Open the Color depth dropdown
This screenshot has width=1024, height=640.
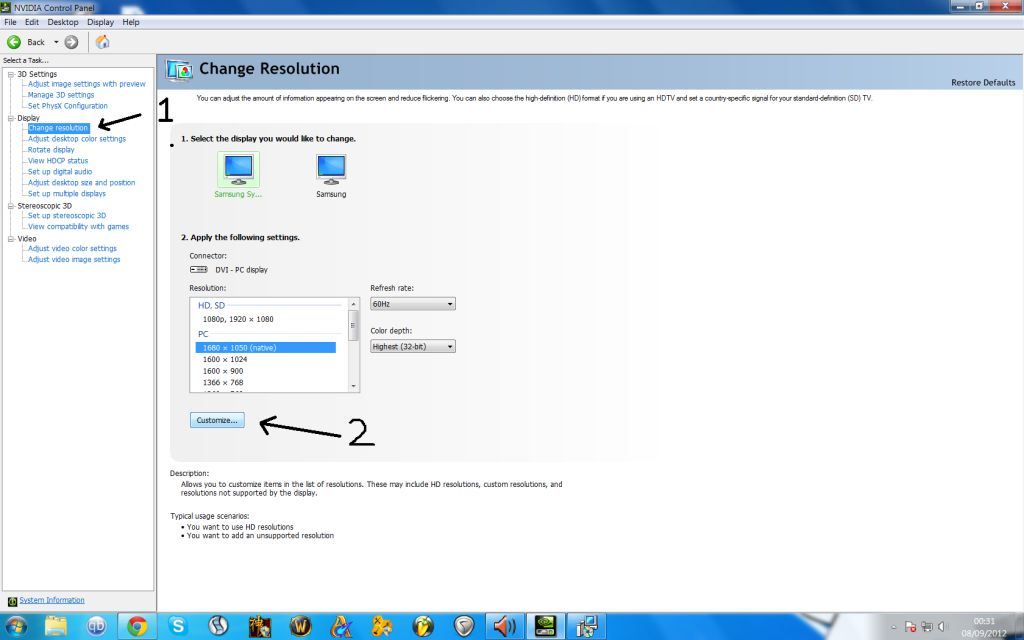click(413, 346)
